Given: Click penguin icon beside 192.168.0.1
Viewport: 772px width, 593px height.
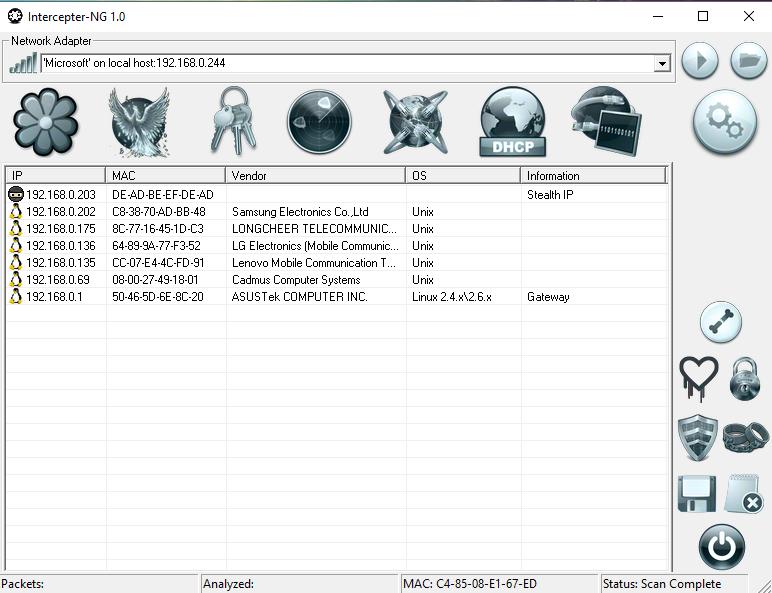Looking at the screenshot, I should click(x=16, y=296).
